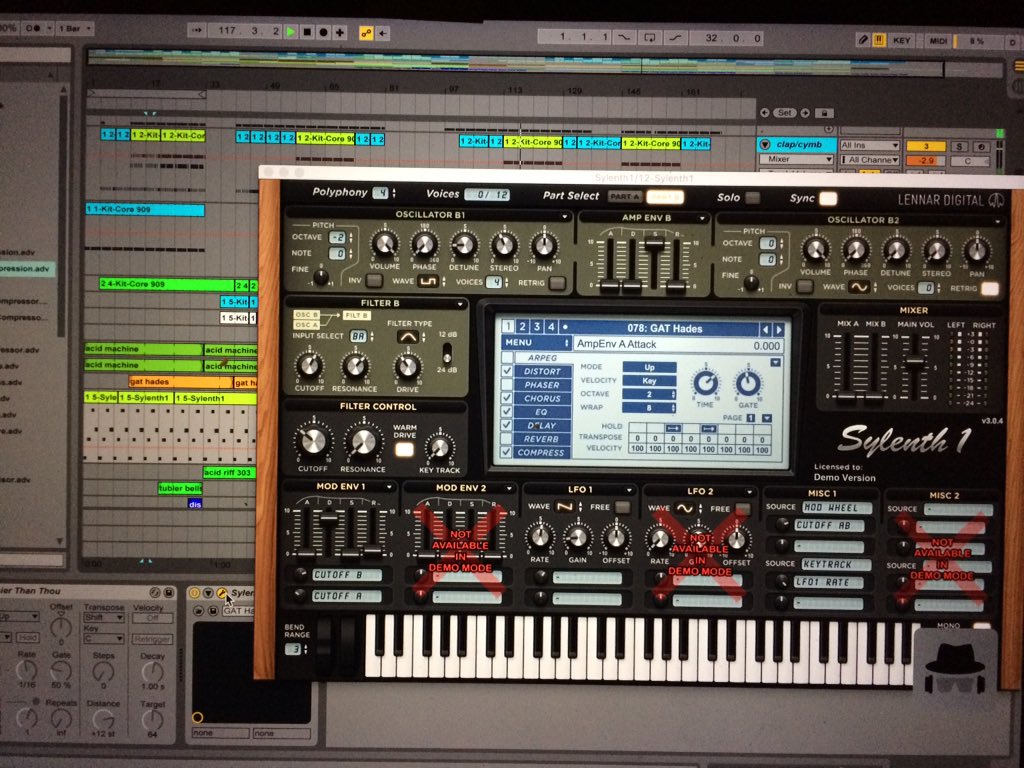Open the DELAY effect tab
This screenshot has height=768, width=1024.
pos(541,425)
